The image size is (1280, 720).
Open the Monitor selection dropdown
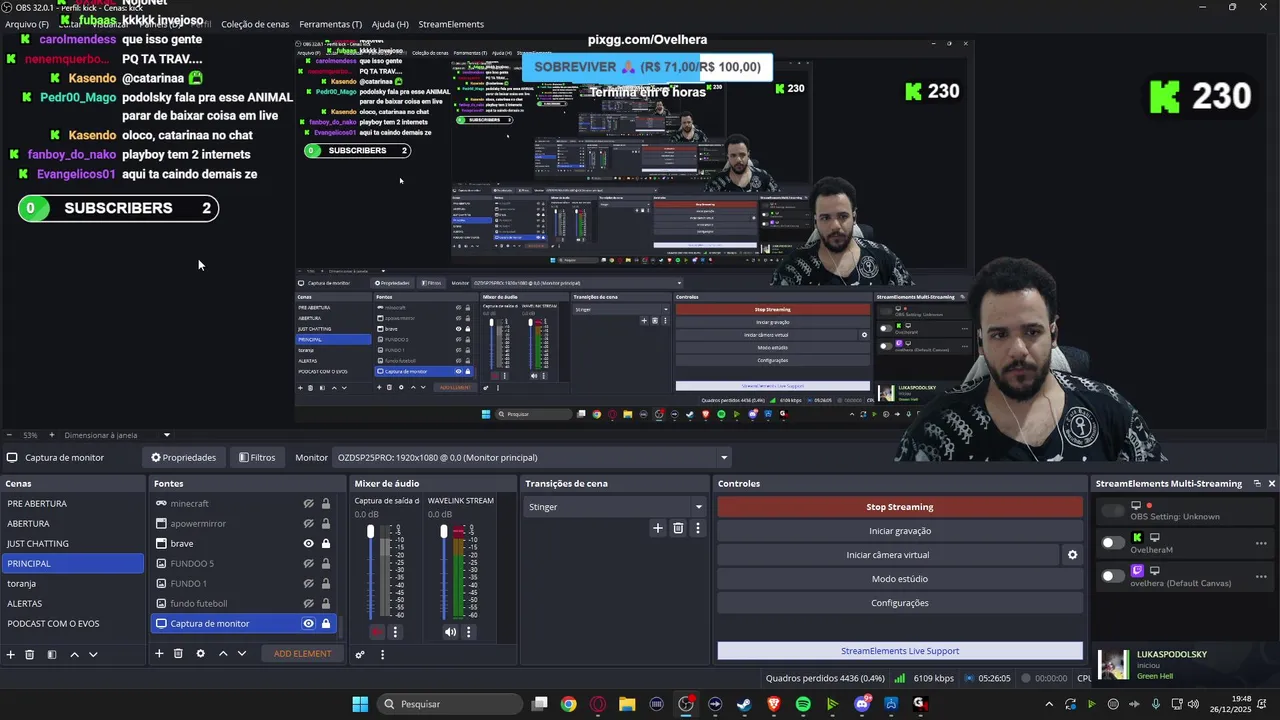click(532, 458)
